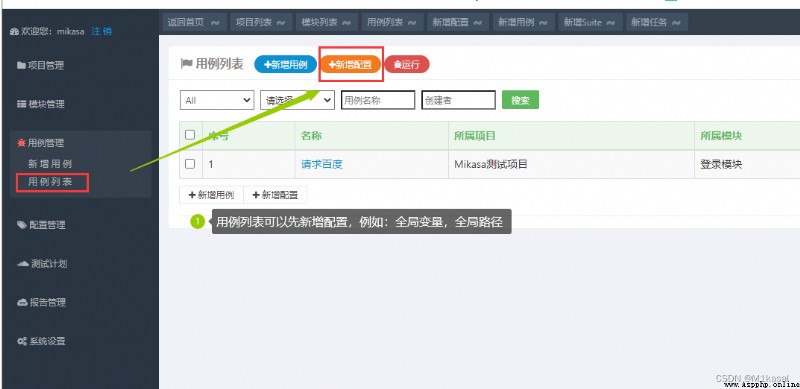
Task: Open the All filter dropdown
Action: click(x=217, y=100)
